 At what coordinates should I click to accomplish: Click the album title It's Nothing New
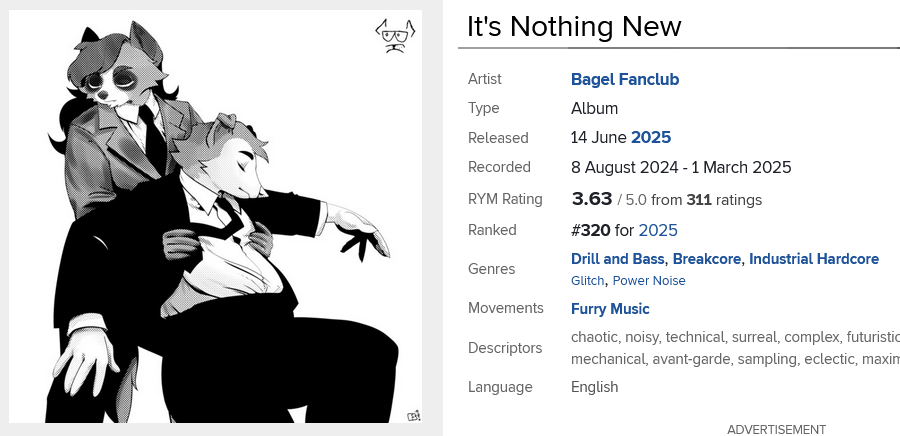[575, 27]
